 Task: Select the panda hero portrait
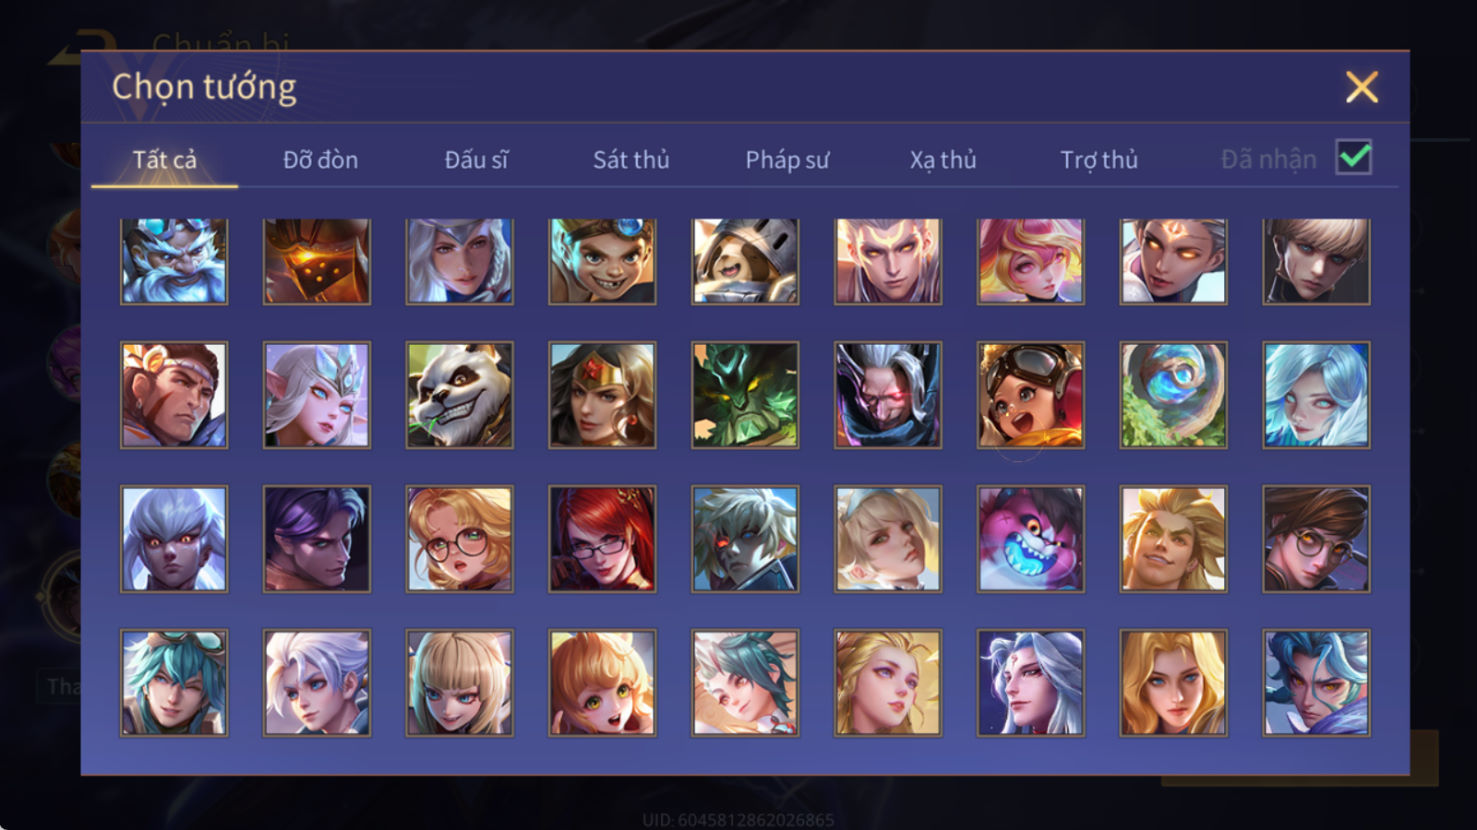pyautogui.click(x=460, y=395)
